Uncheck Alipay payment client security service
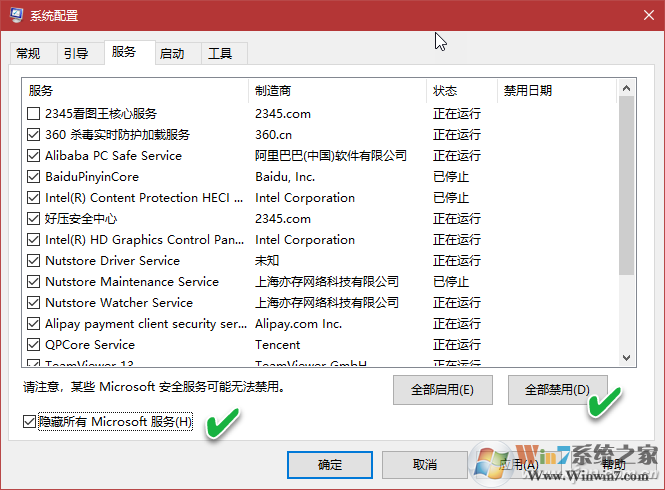The image size is (665, 490). 34,324
